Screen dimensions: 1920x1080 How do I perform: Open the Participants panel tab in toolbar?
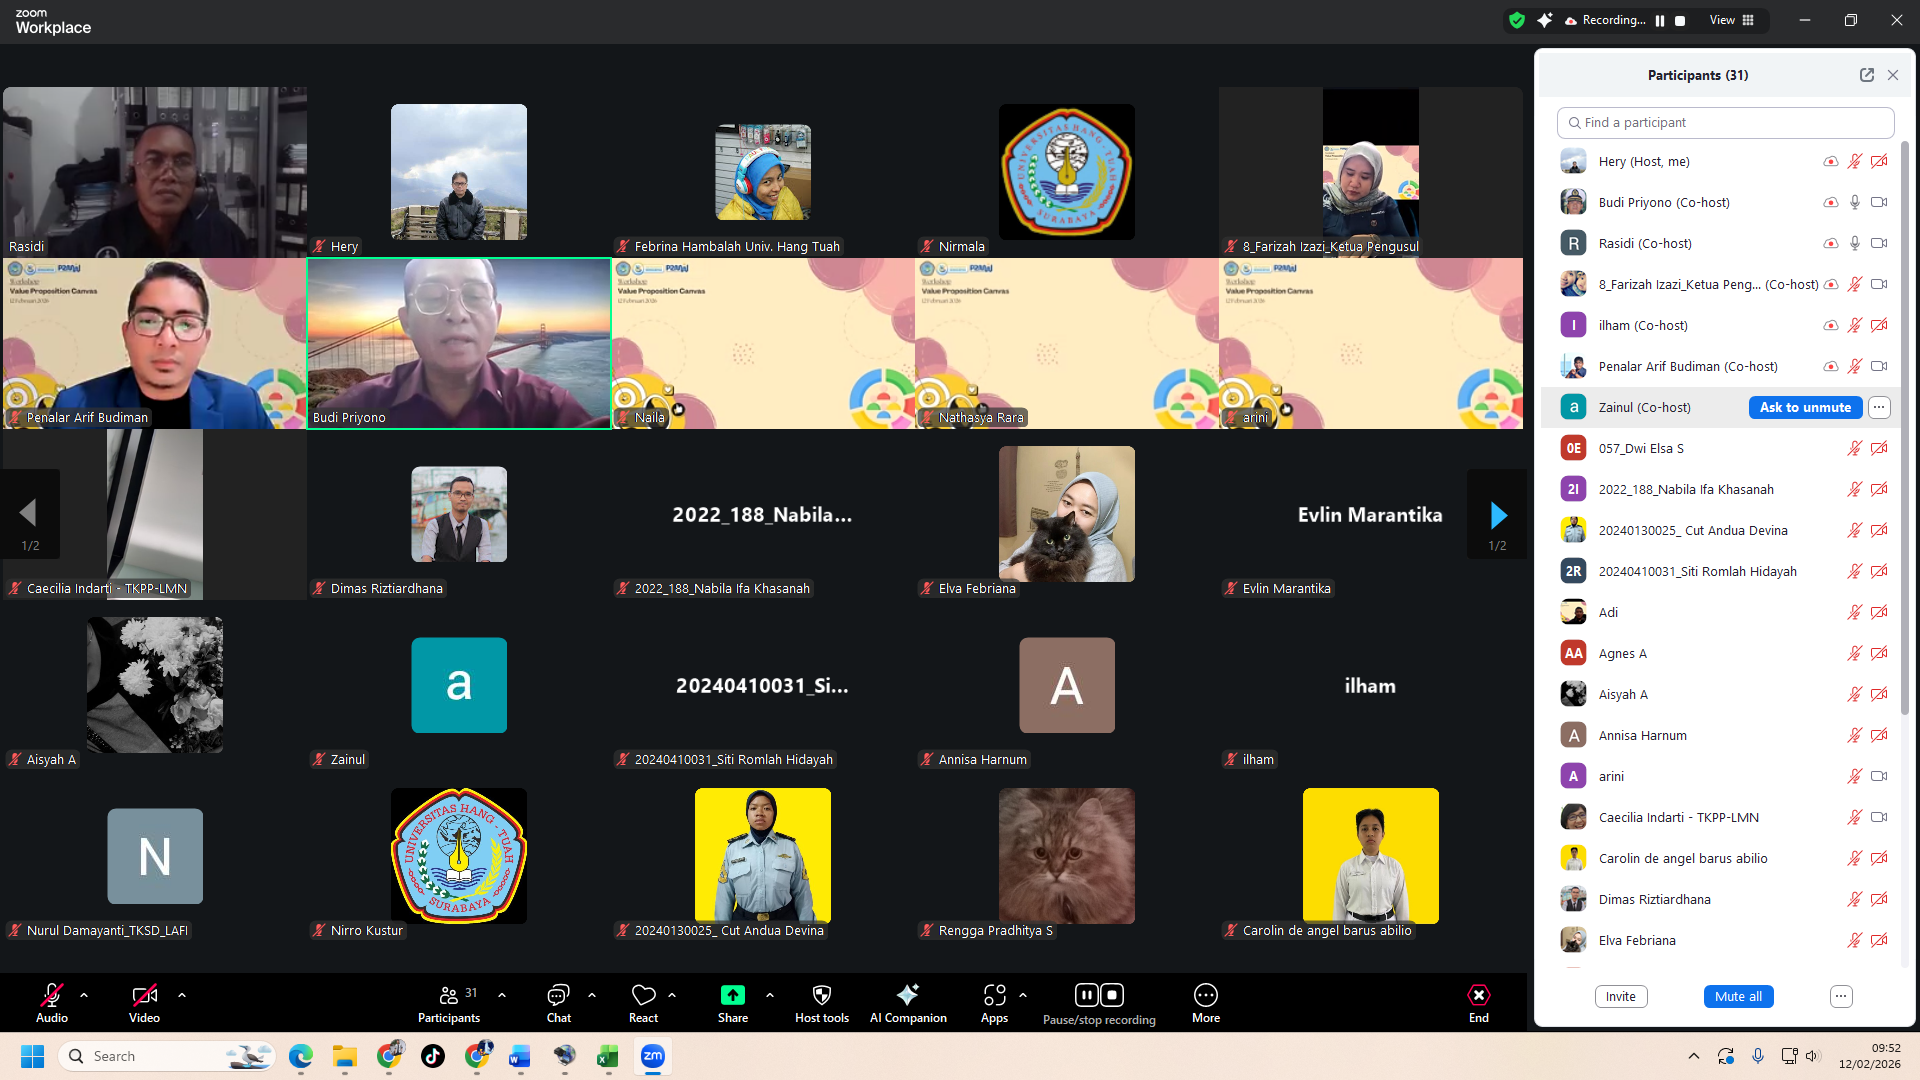click(448, 995)
